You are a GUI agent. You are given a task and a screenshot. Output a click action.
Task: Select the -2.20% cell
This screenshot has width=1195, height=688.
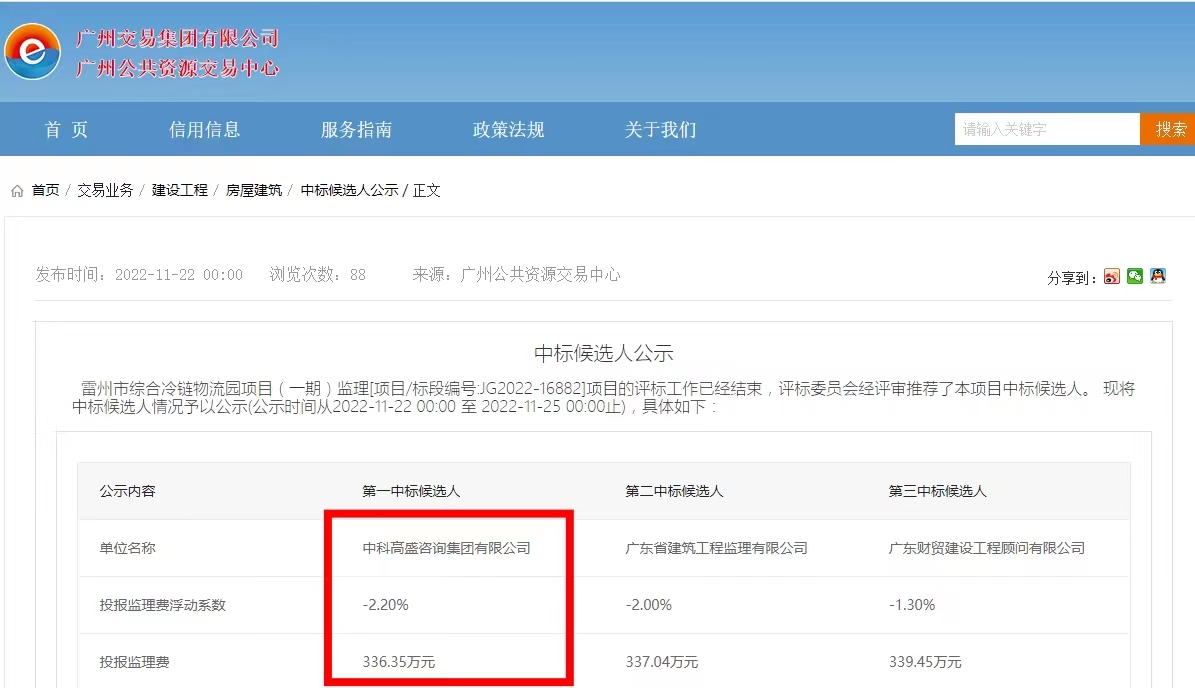click(386, 605)
